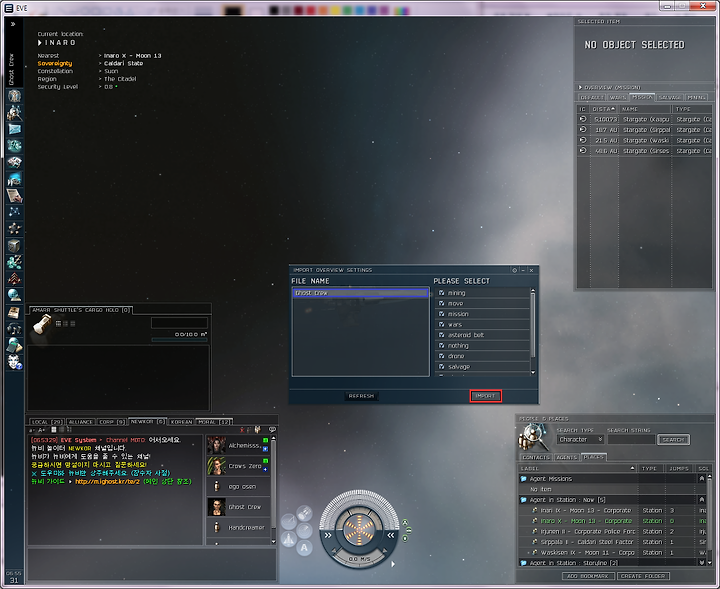Switch to the MINING overview tab
Screen dimensions: 720x589
[x=697, y=97]
